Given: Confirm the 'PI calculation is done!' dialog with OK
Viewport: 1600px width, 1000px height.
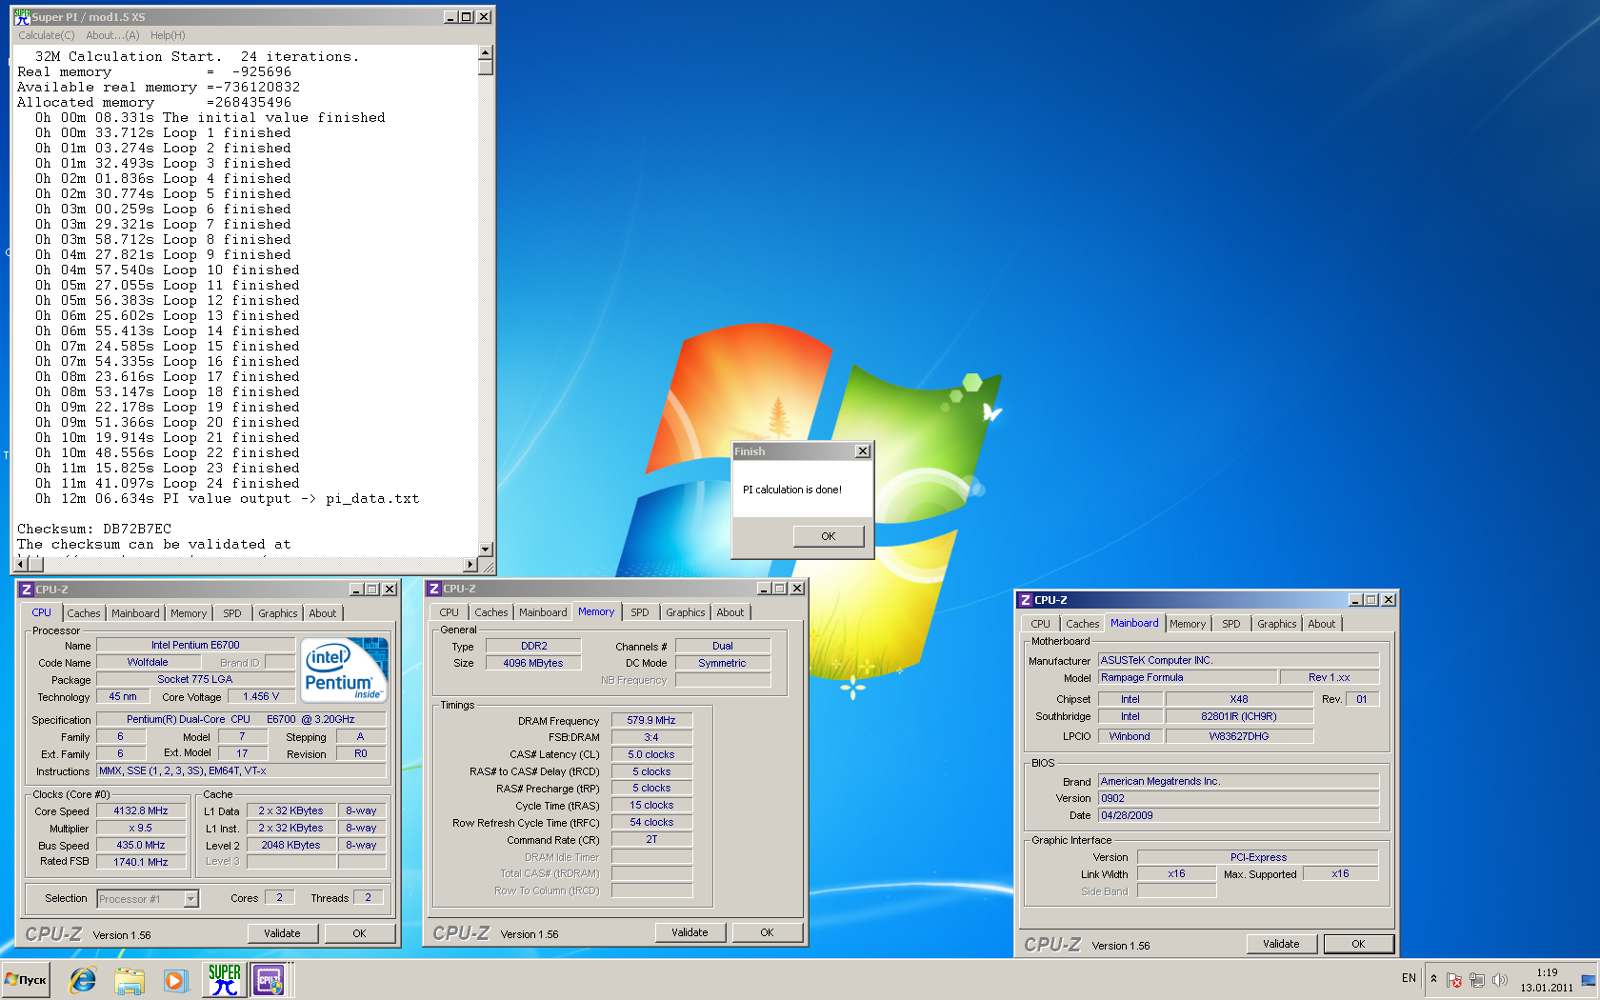Looking at the screenshot, I should (x=828, y=536).
